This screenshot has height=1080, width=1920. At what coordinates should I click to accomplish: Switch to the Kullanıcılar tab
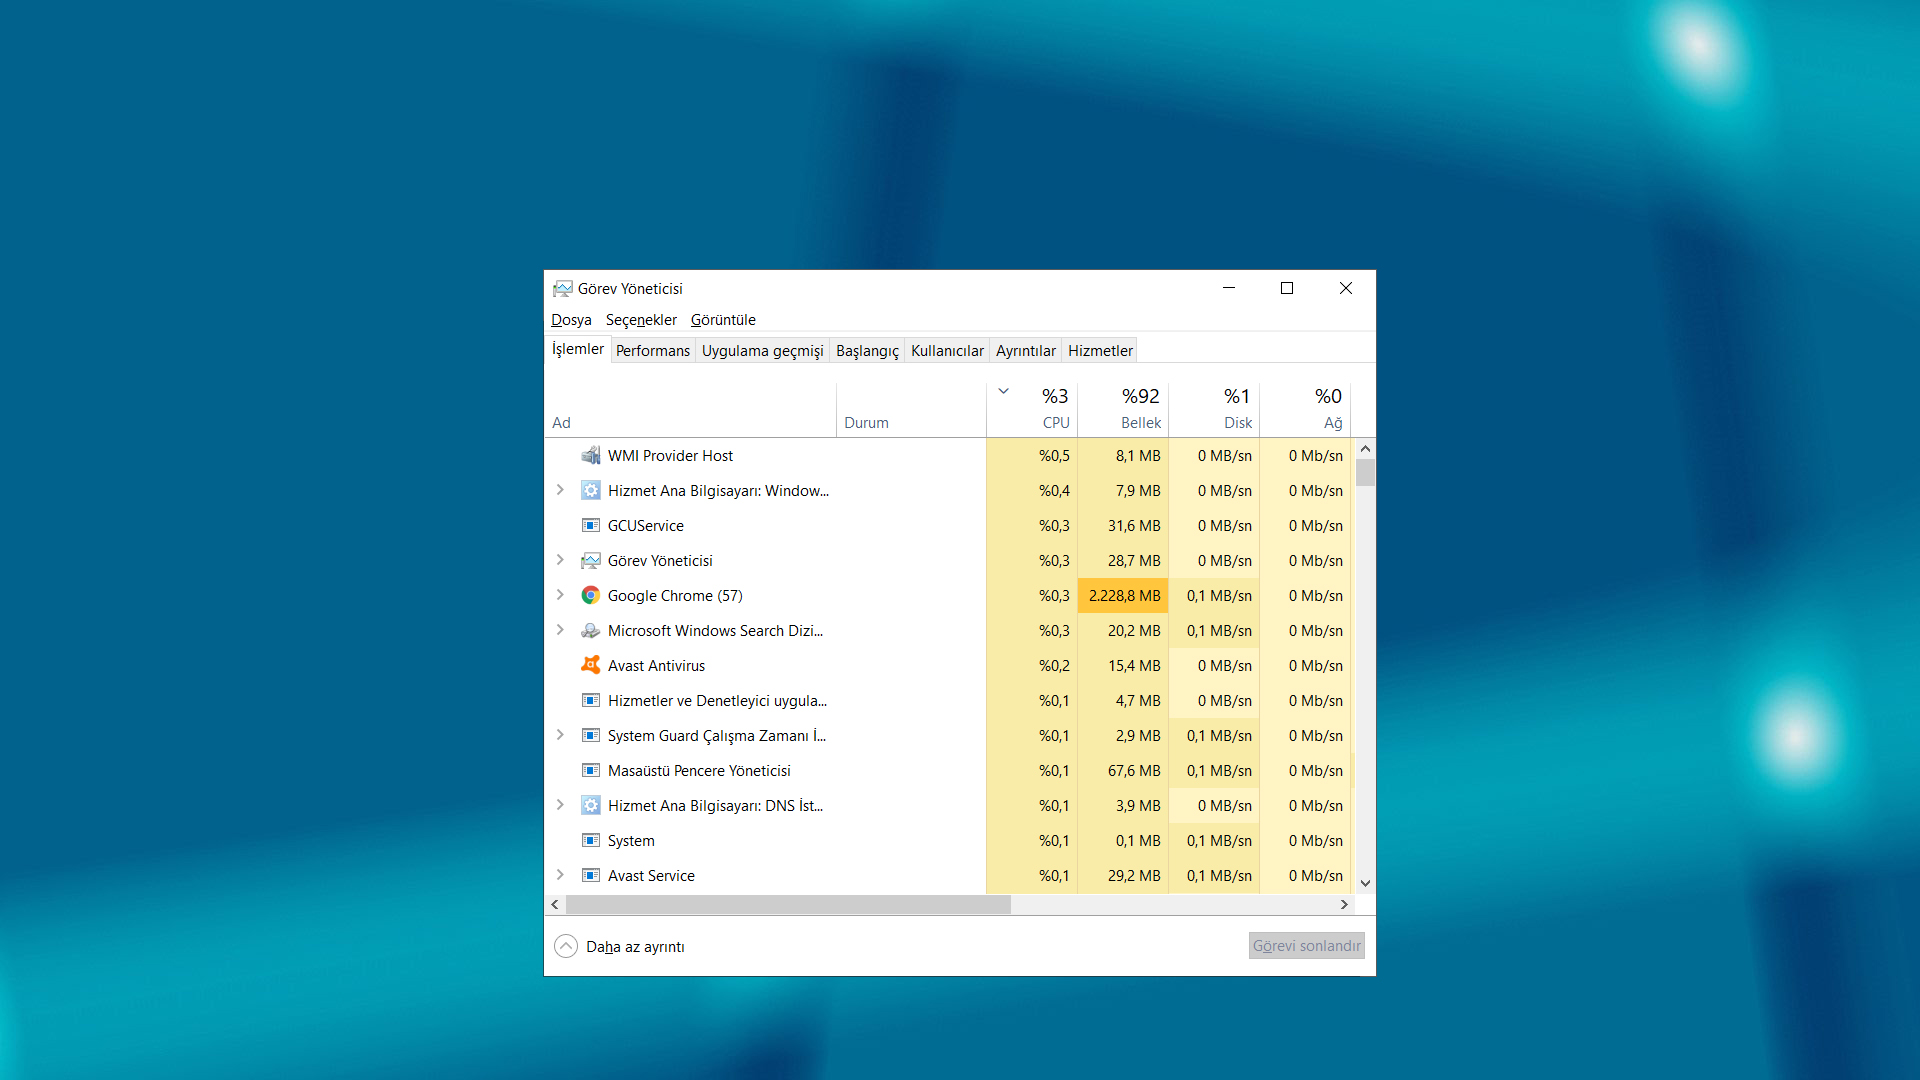pos(947,351)
